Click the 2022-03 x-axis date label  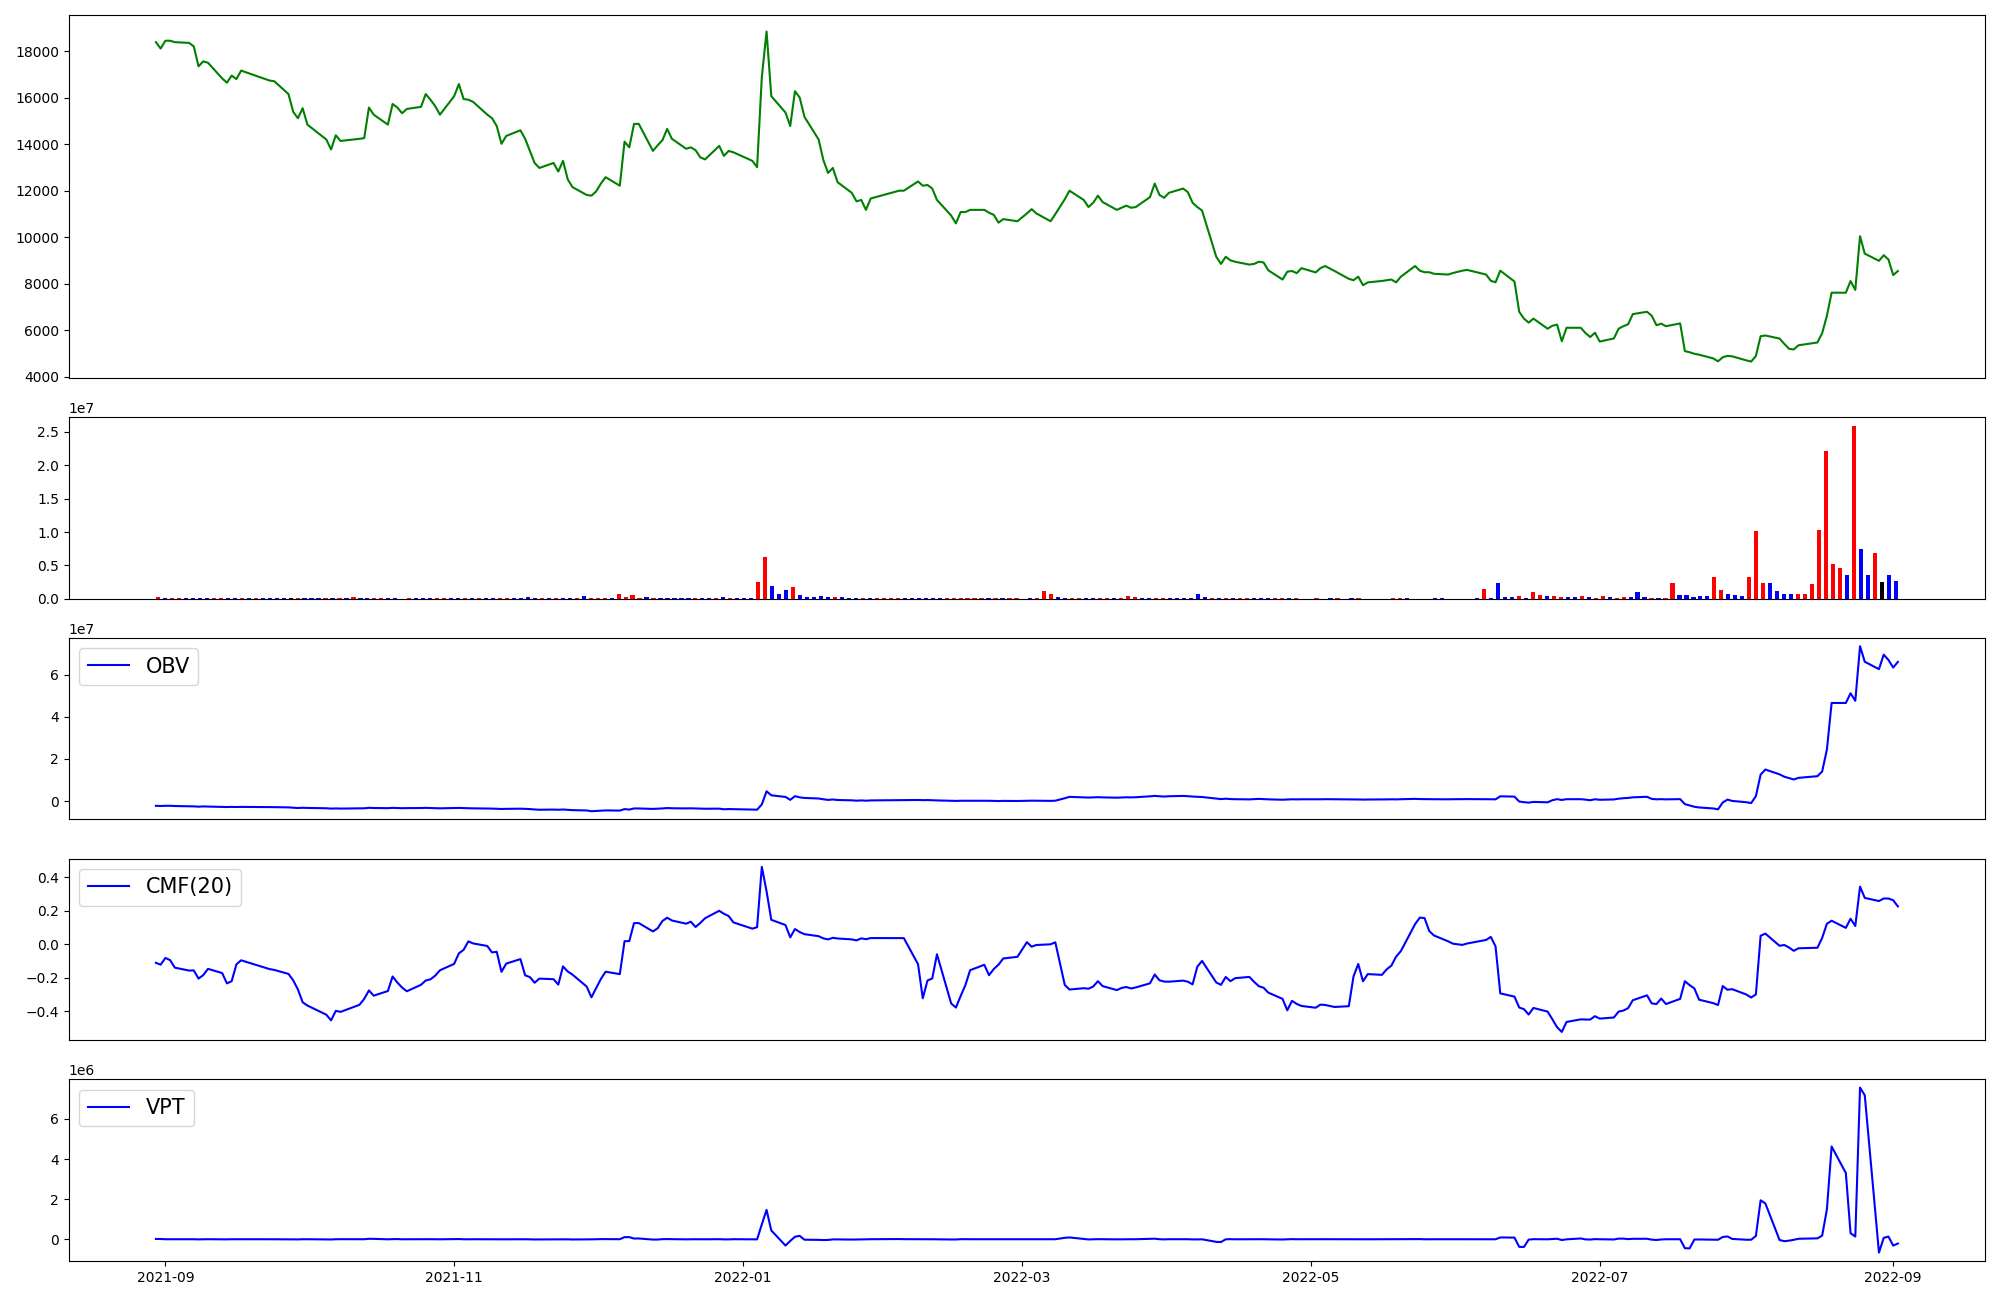coord(1022,1277)
